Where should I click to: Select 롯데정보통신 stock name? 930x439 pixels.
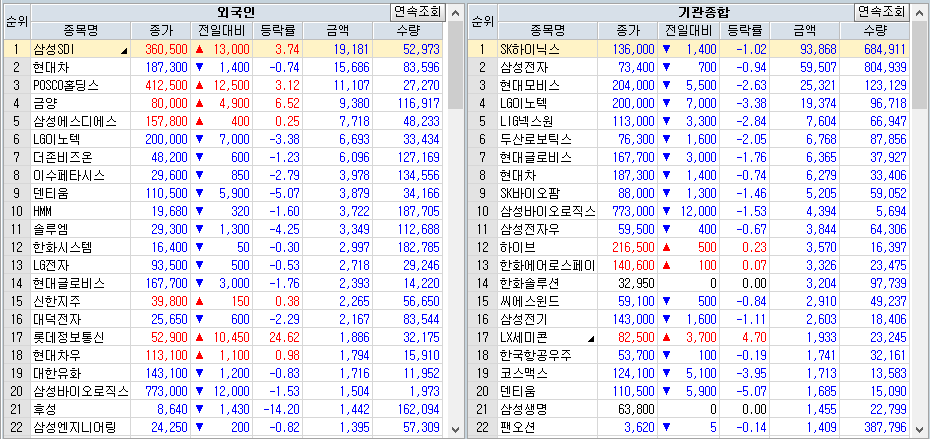point(69,339)
